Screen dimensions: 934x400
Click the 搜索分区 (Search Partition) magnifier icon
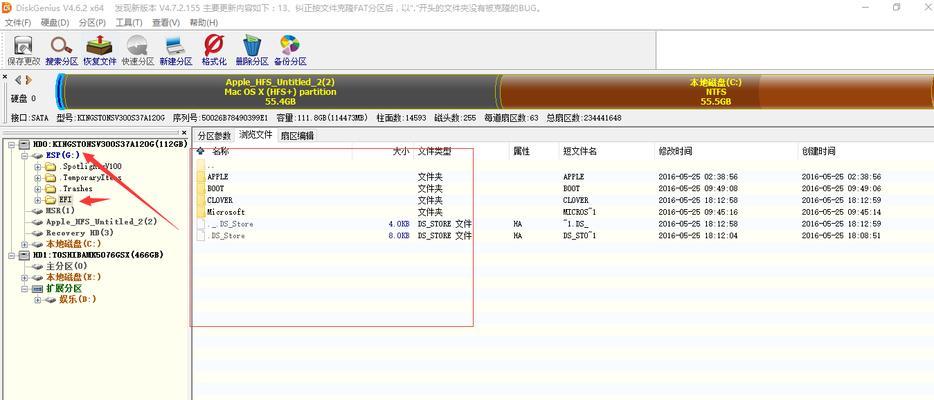point(61,45)
